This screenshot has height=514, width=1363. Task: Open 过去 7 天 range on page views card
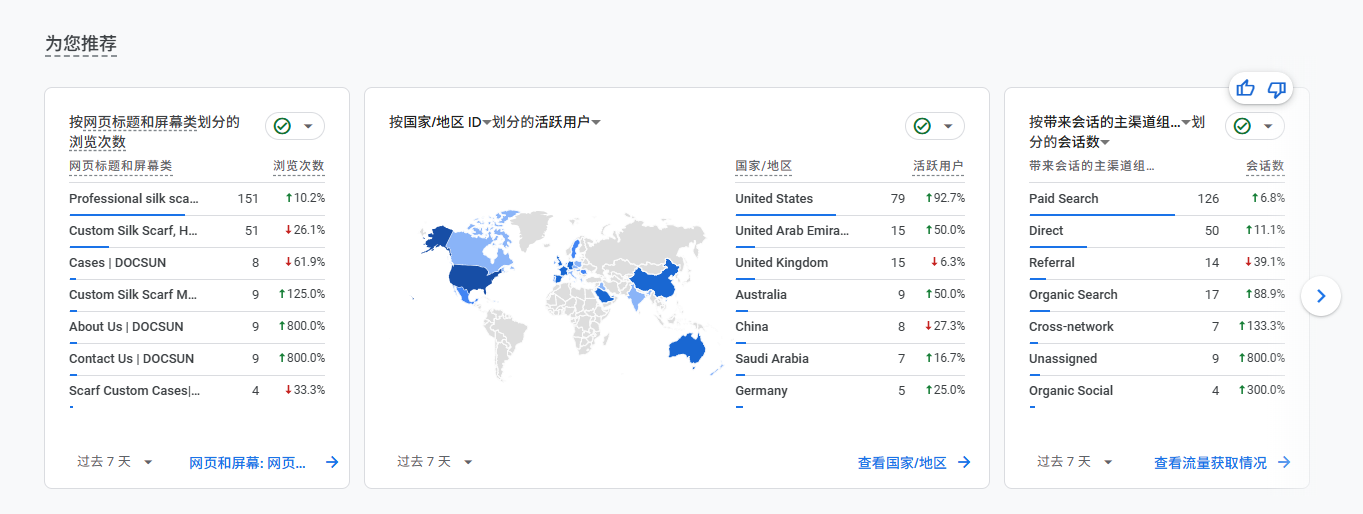(x=114, y=462)
